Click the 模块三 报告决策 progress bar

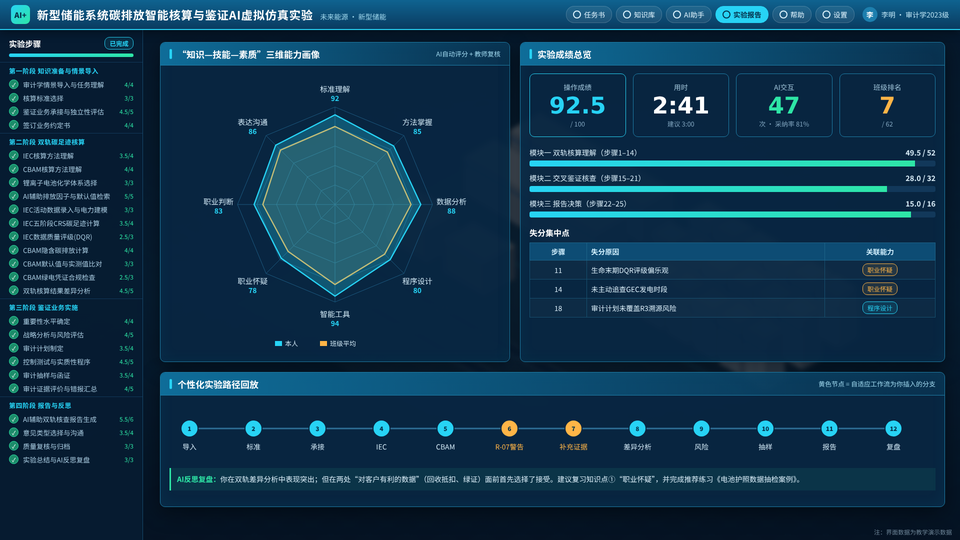[732, 215]
